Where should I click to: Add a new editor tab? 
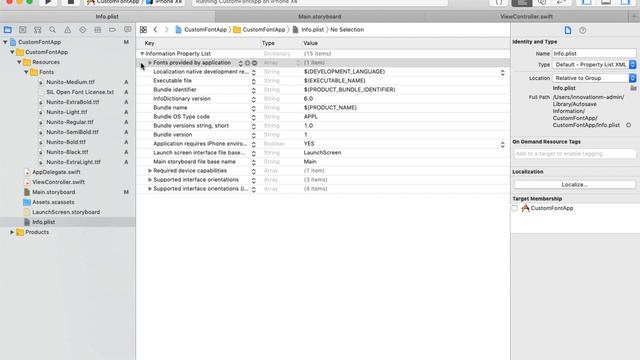(x=634, y=17)
